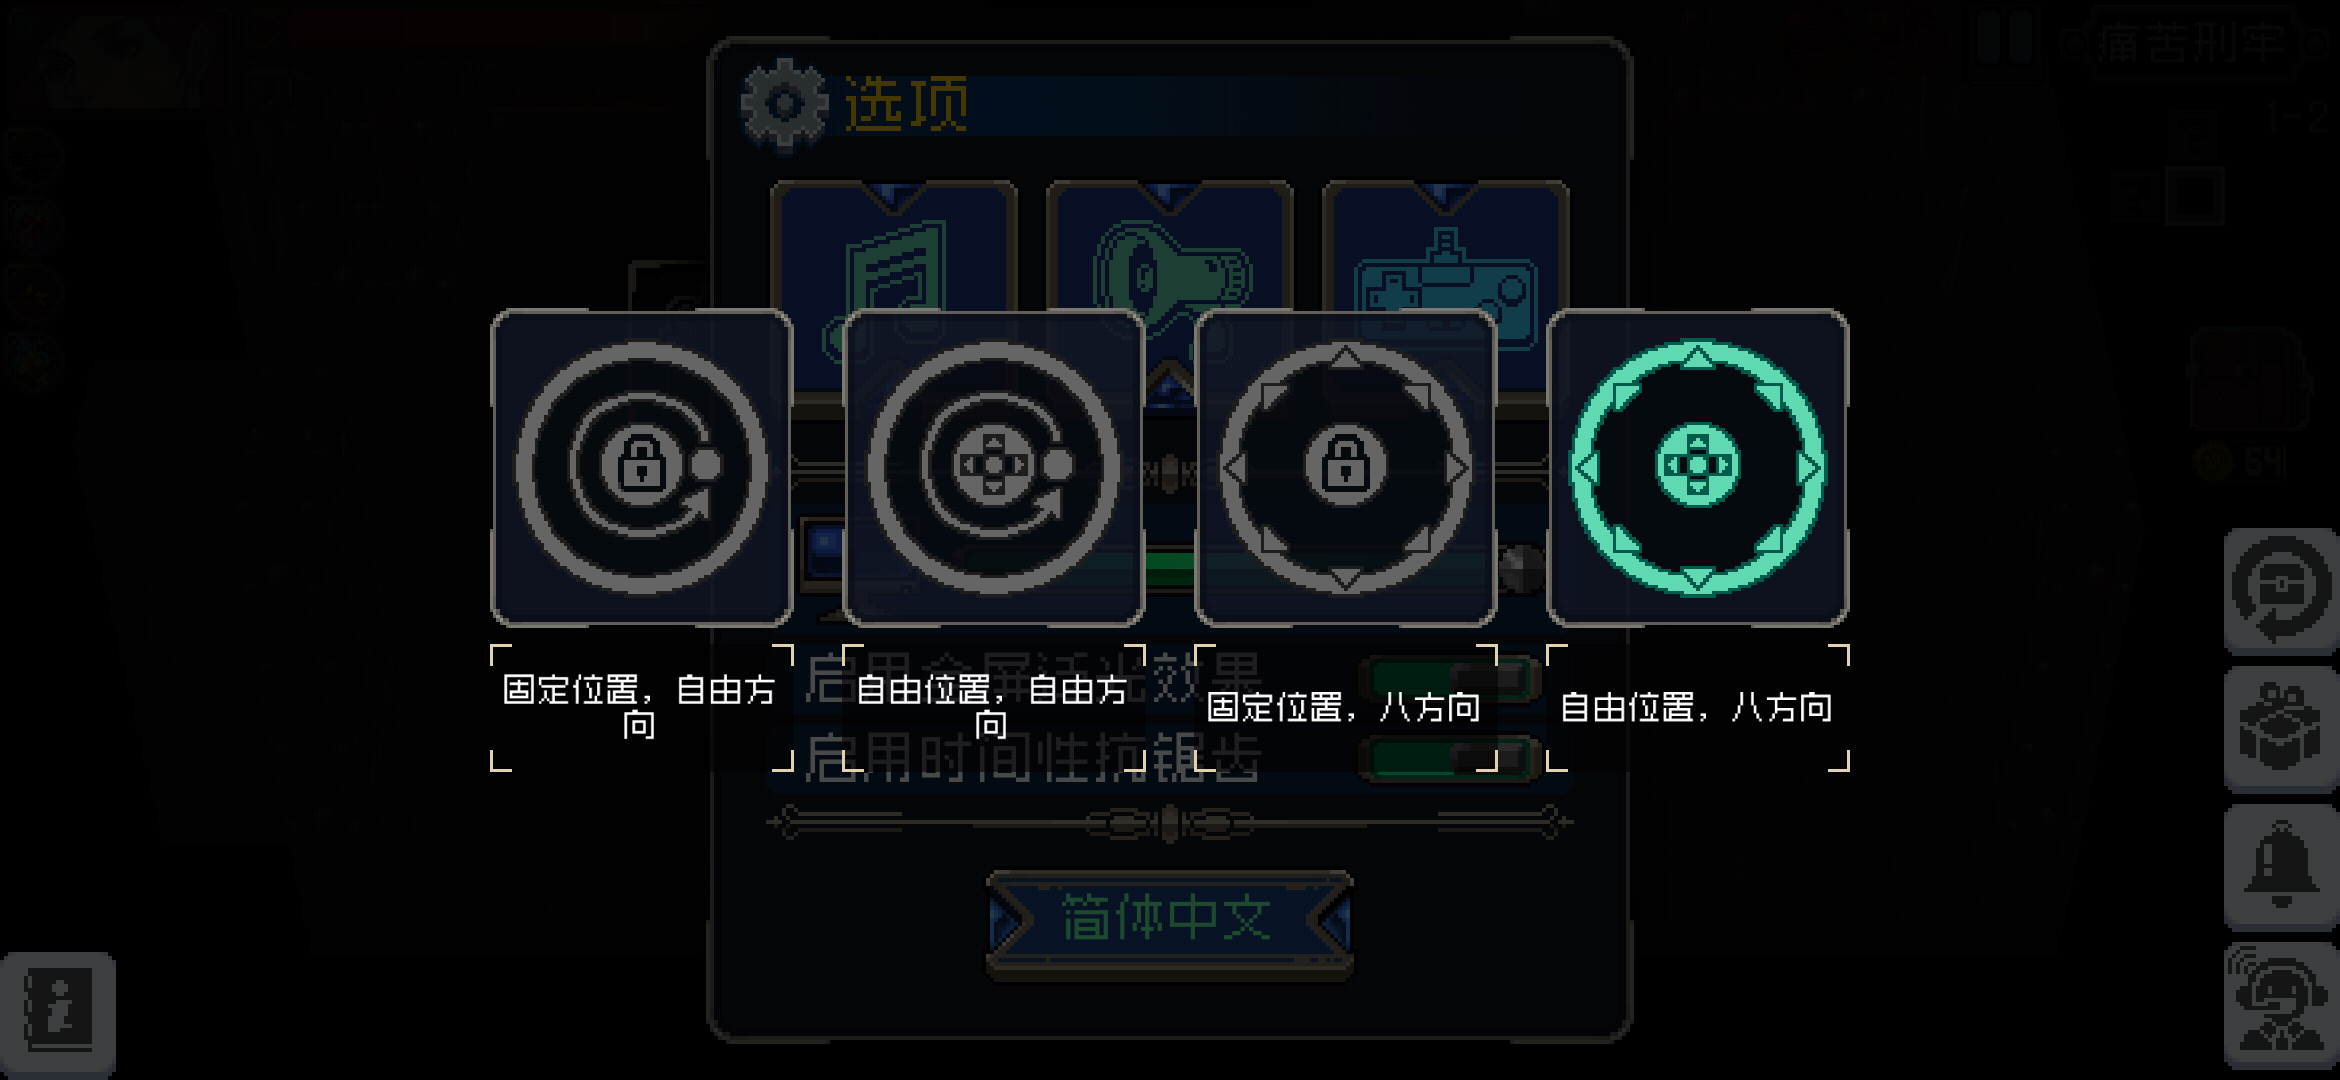Image resolution: width=2340 pixels, height=1080 pixels.
Task: Toggle the temporal anti-aliasing switch
Action: [x=1450, y=758]
